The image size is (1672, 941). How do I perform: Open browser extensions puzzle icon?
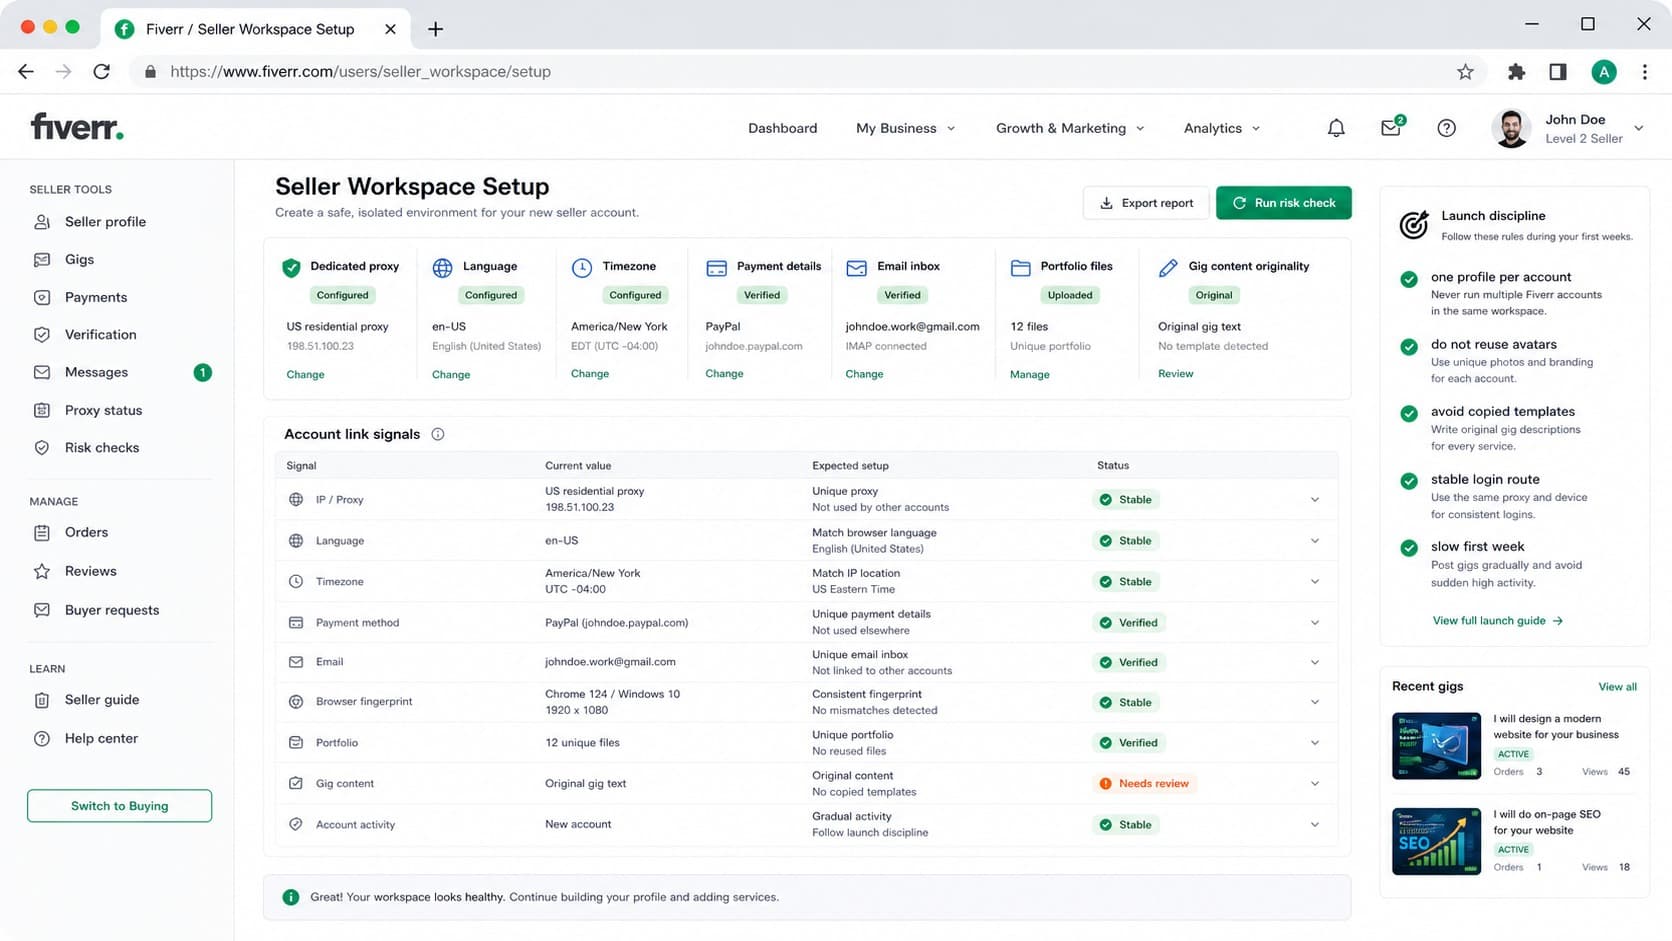(x=1517, y=72)
